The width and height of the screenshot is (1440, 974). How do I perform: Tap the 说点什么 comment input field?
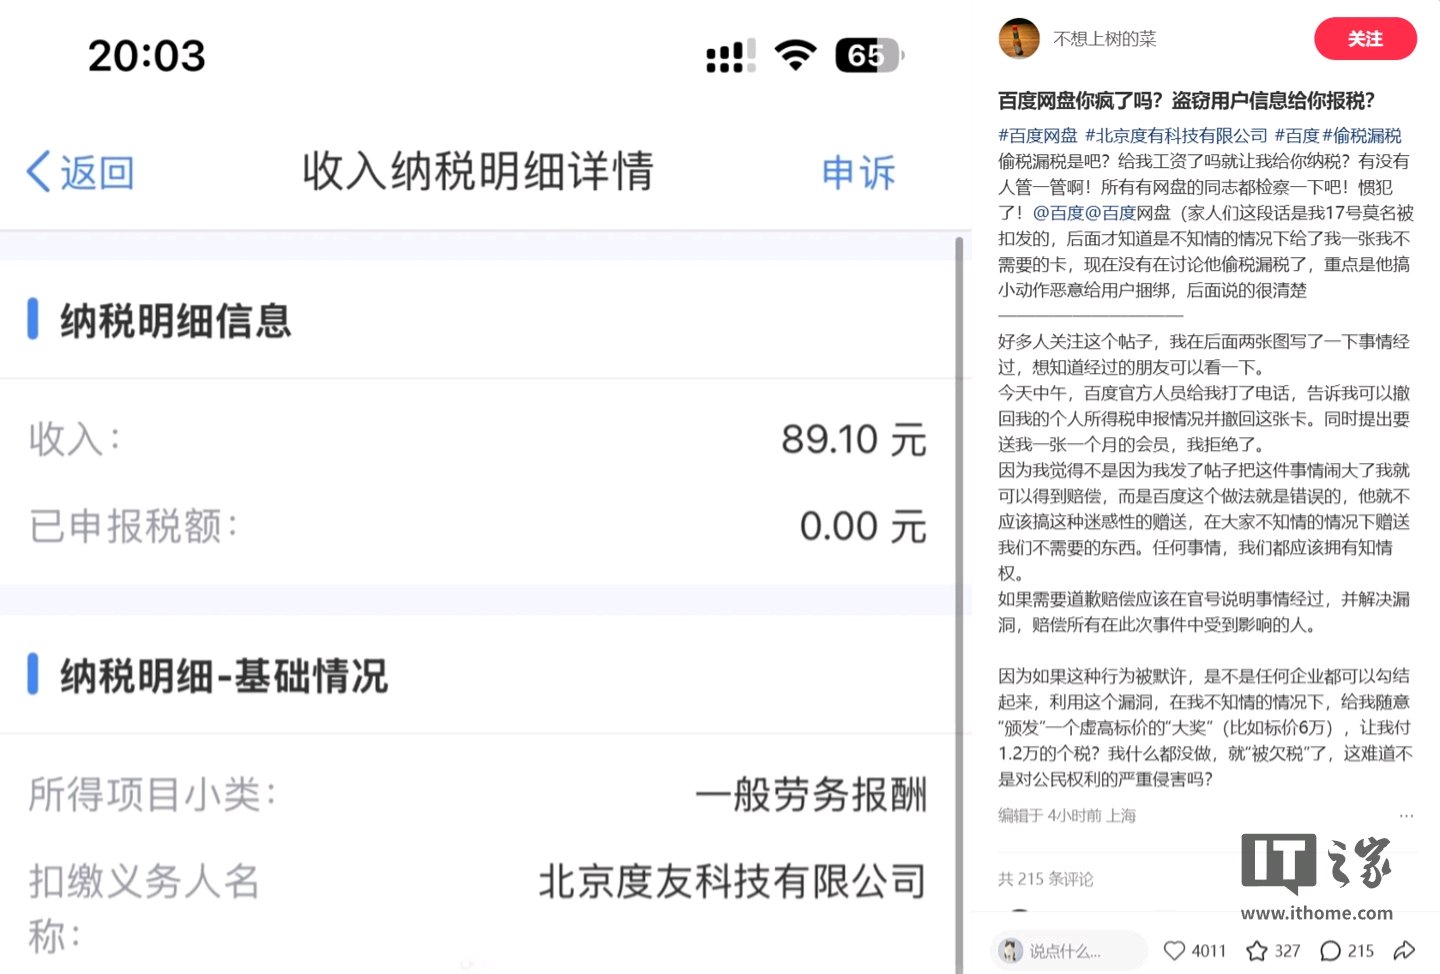[x=1068, y=951]
